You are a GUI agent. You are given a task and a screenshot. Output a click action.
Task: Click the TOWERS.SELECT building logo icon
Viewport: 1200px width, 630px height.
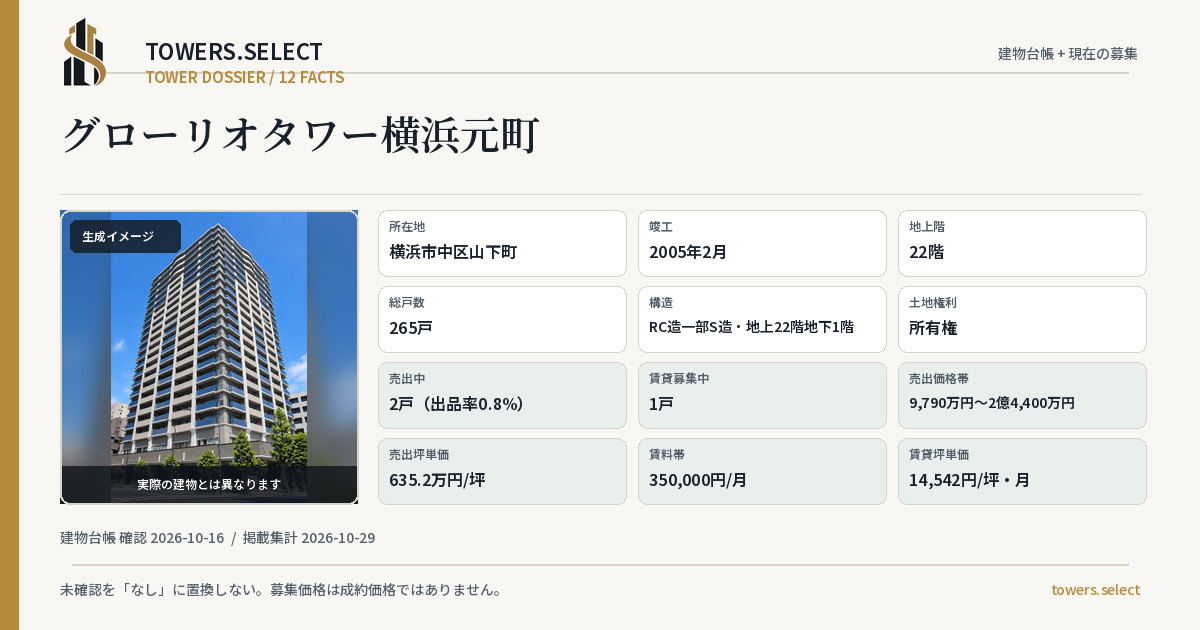click(85, 52)
